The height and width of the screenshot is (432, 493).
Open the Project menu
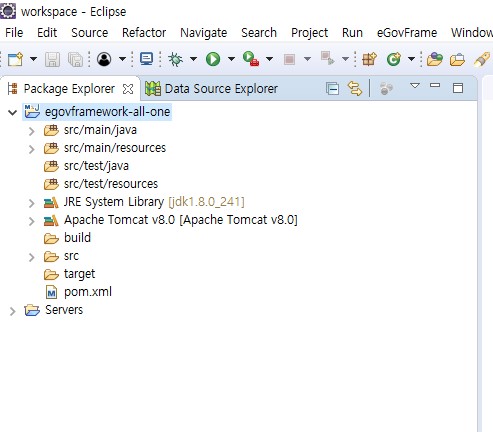tap(309, 33)
